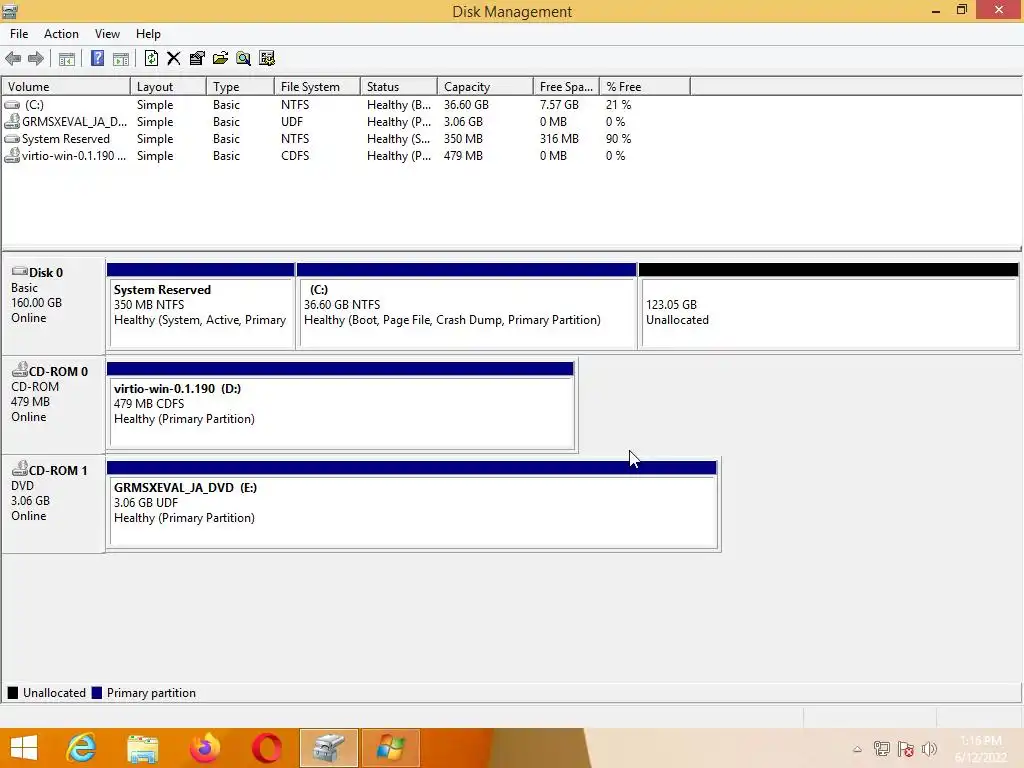Open the View menu
The width and height of the screenshot is (1024, 768).
107,34
